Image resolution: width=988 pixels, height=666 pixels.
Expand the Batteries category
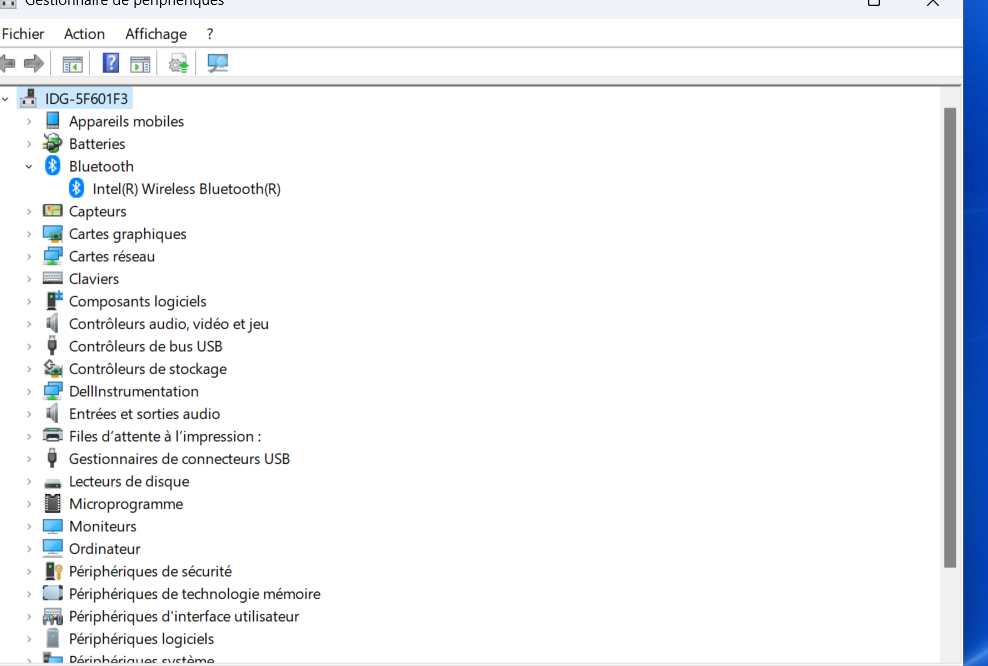point(29,144)
